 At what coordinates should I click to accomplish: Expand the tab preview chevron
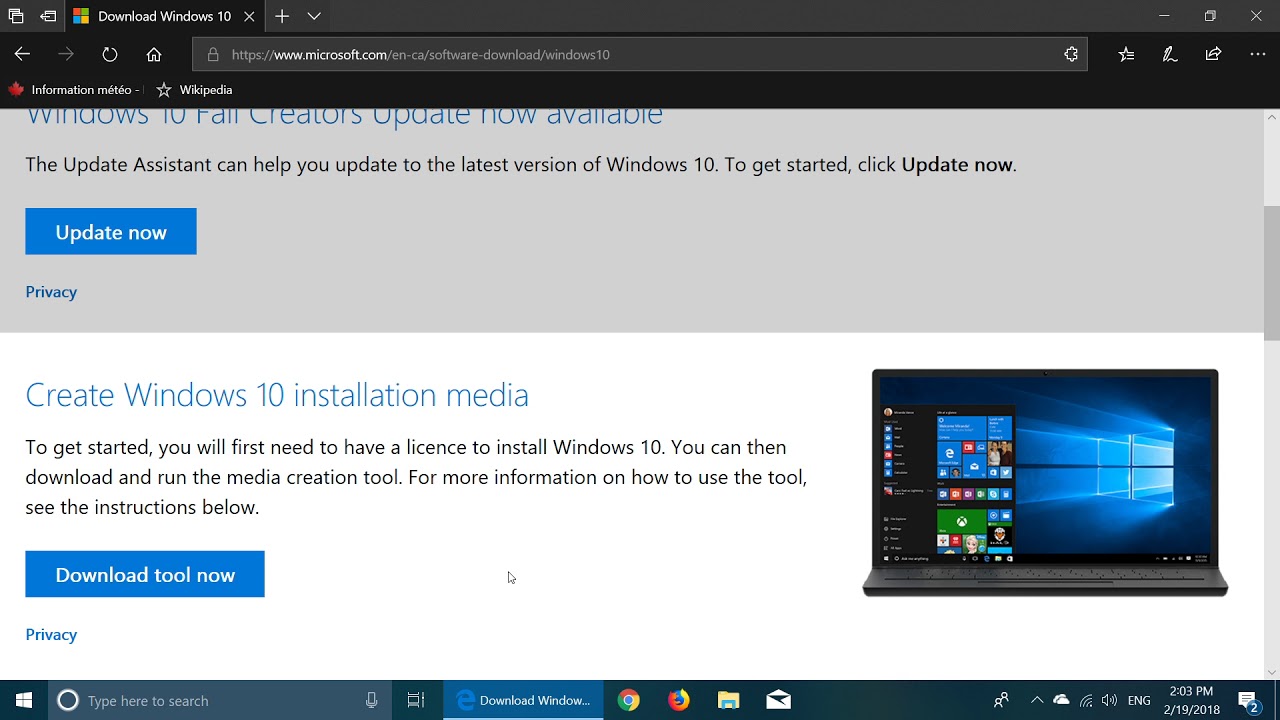314,16
